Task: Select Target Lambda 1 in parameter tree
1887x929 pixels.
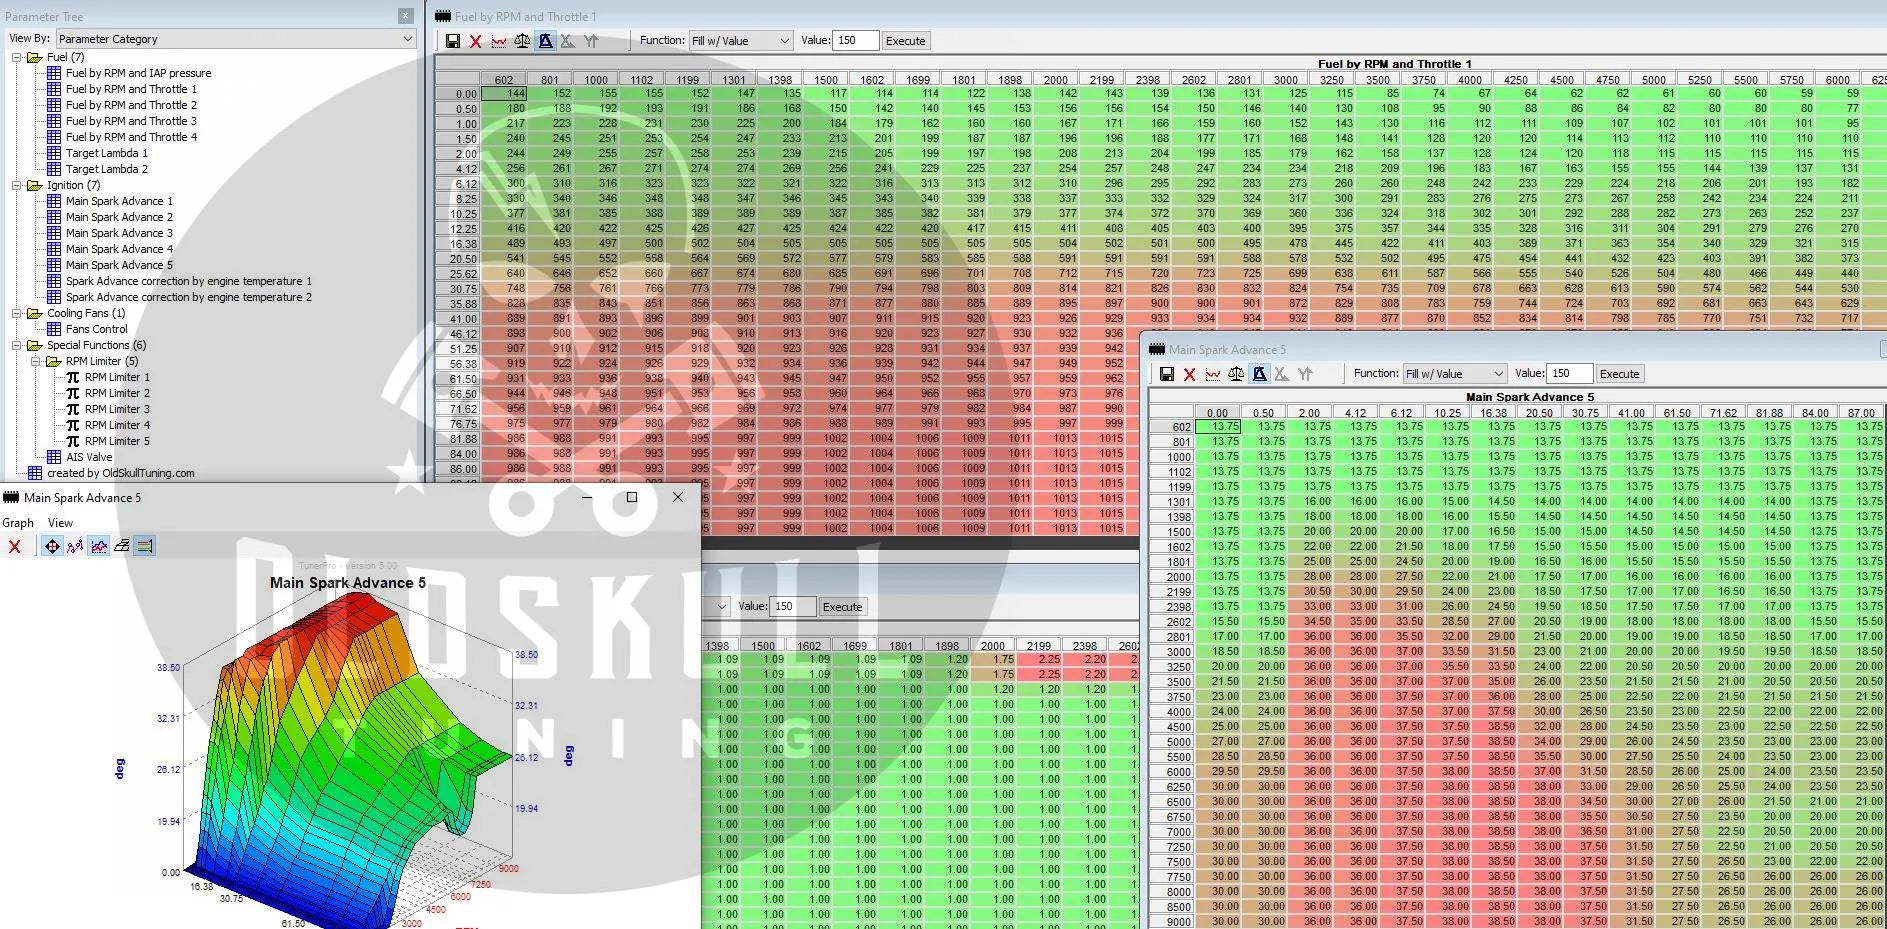Action: tap(106, 153)
